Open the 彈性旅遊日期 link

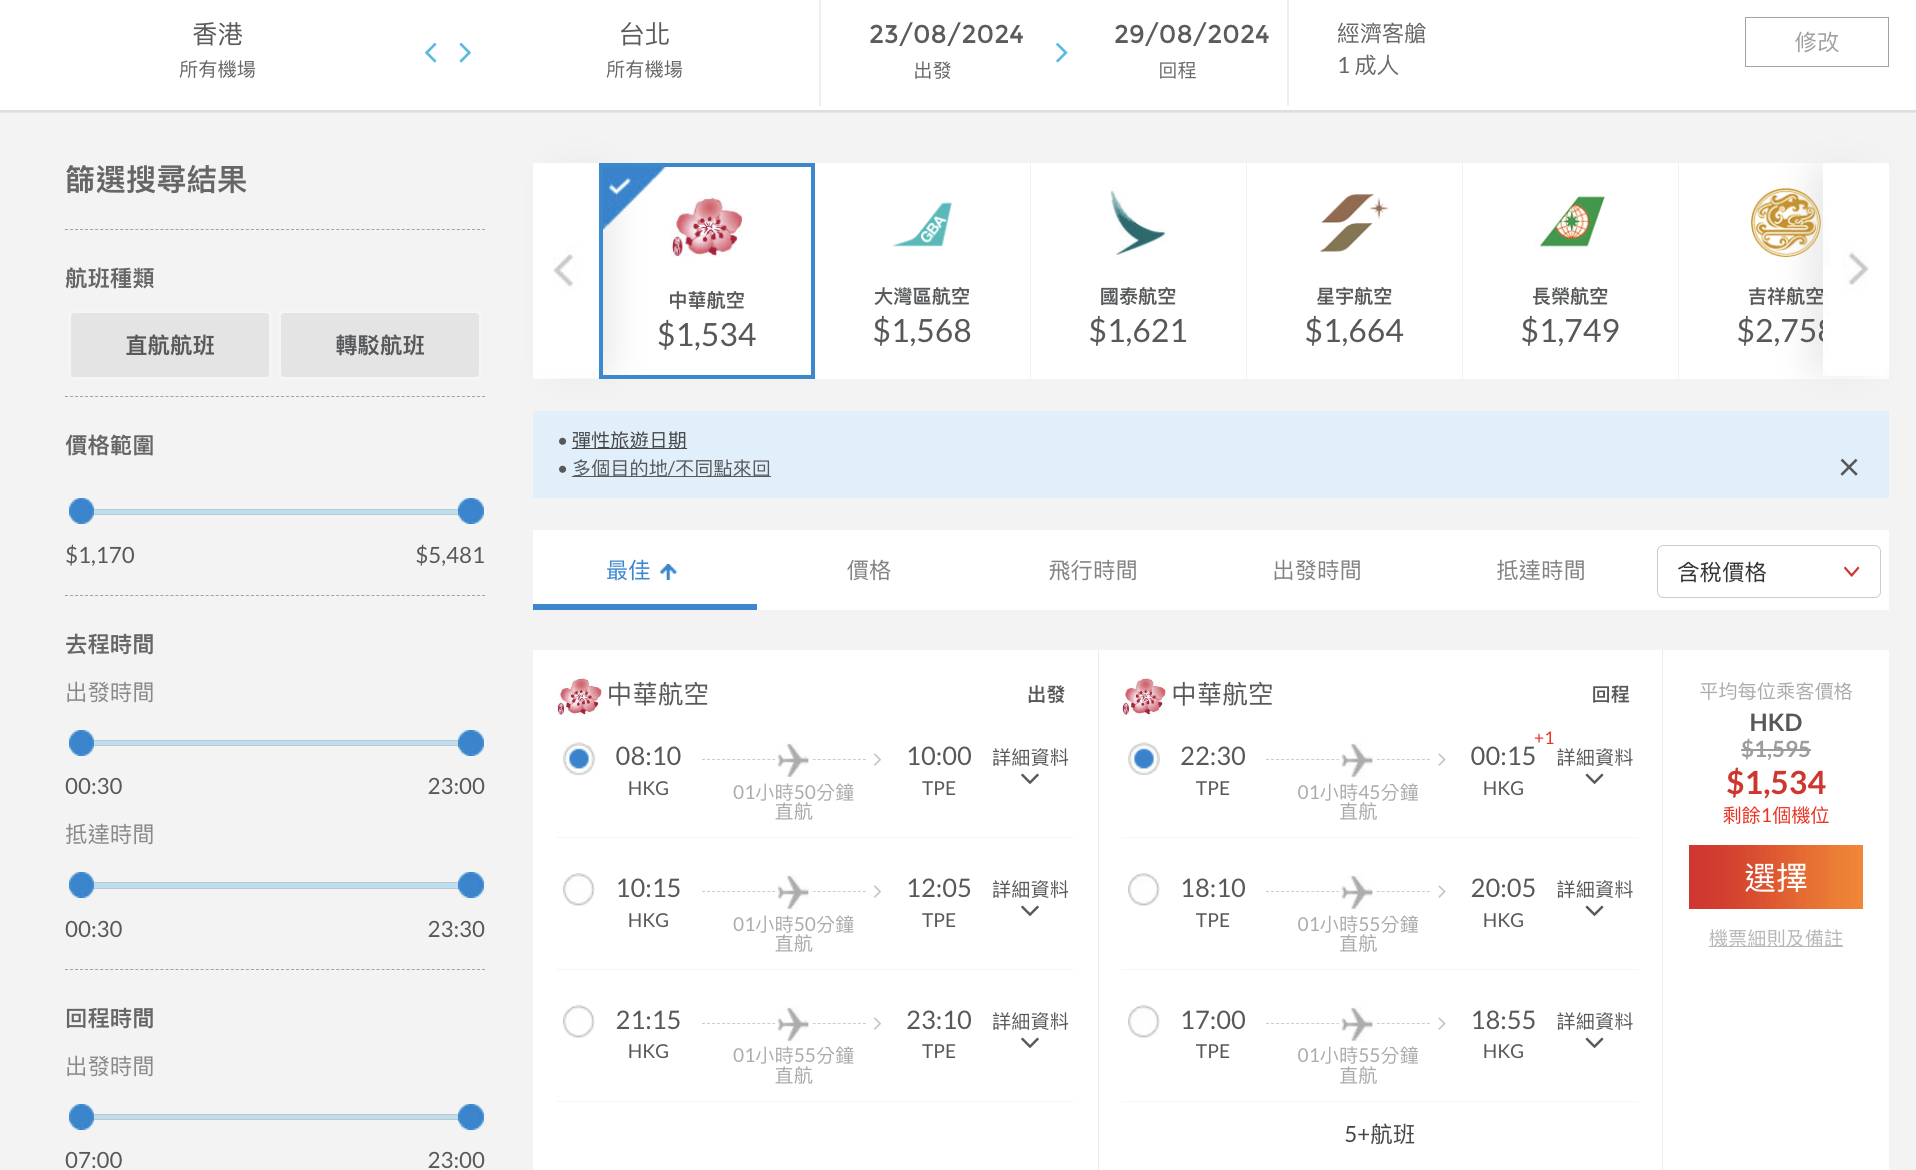tap(629, 440)
